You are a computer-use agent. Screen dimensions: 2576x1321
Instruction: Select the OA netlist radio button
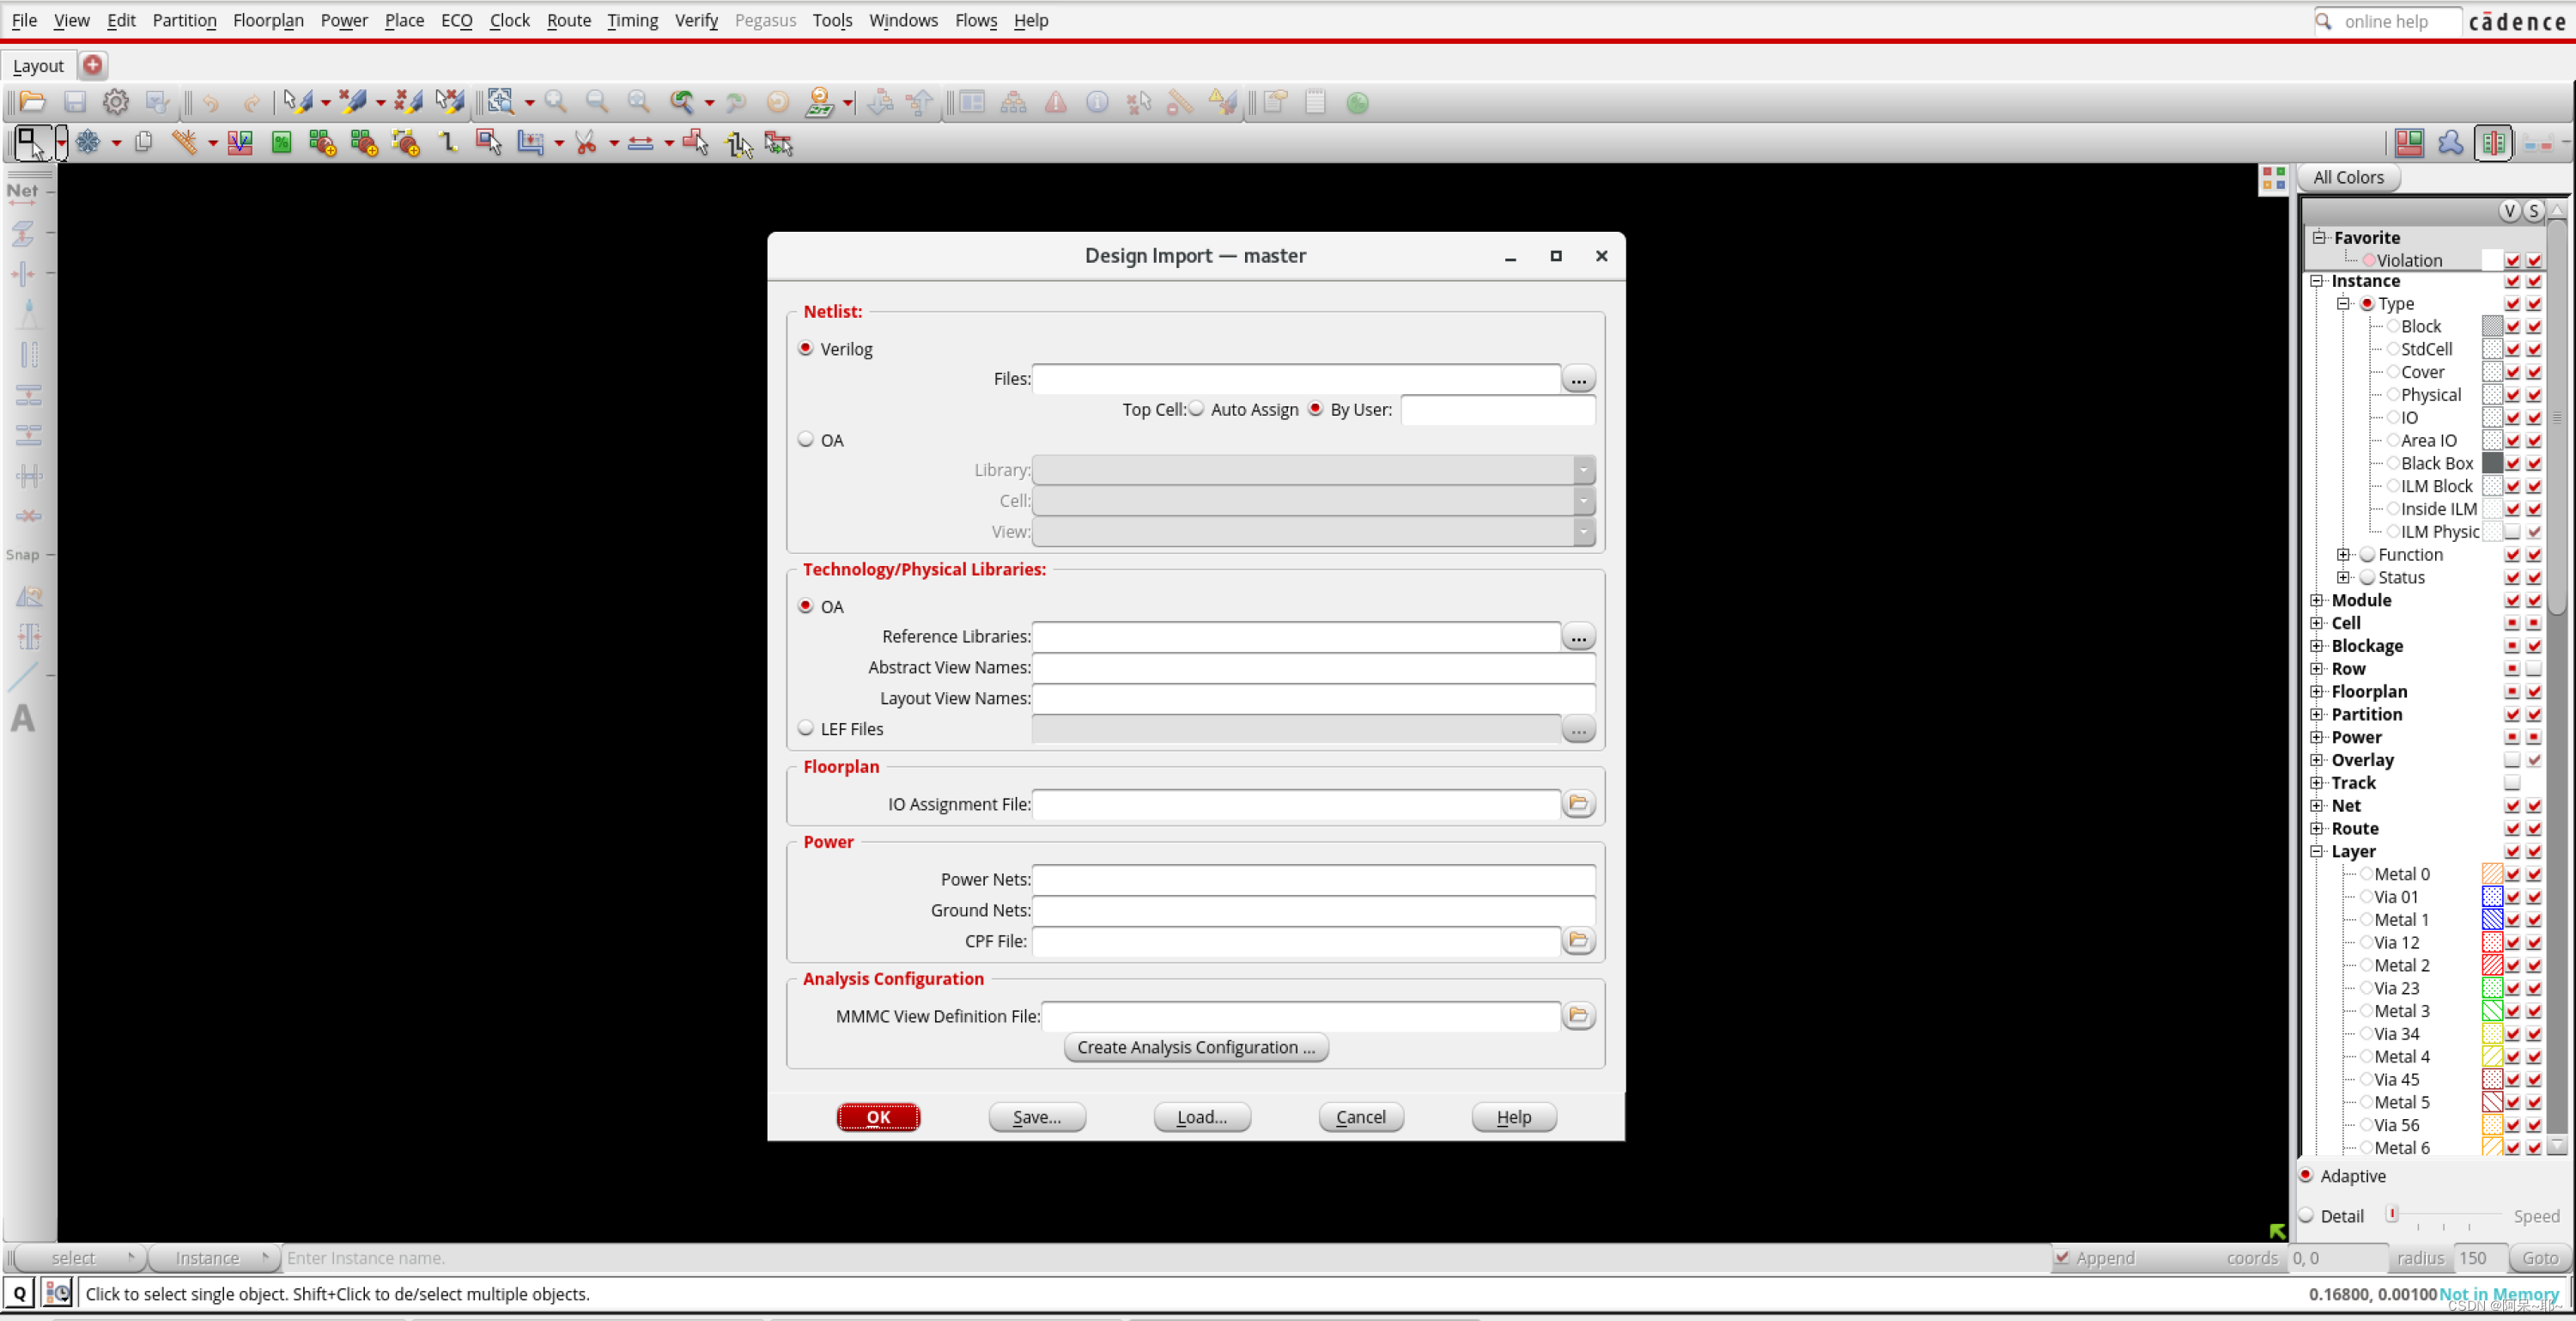click(806, 439)
